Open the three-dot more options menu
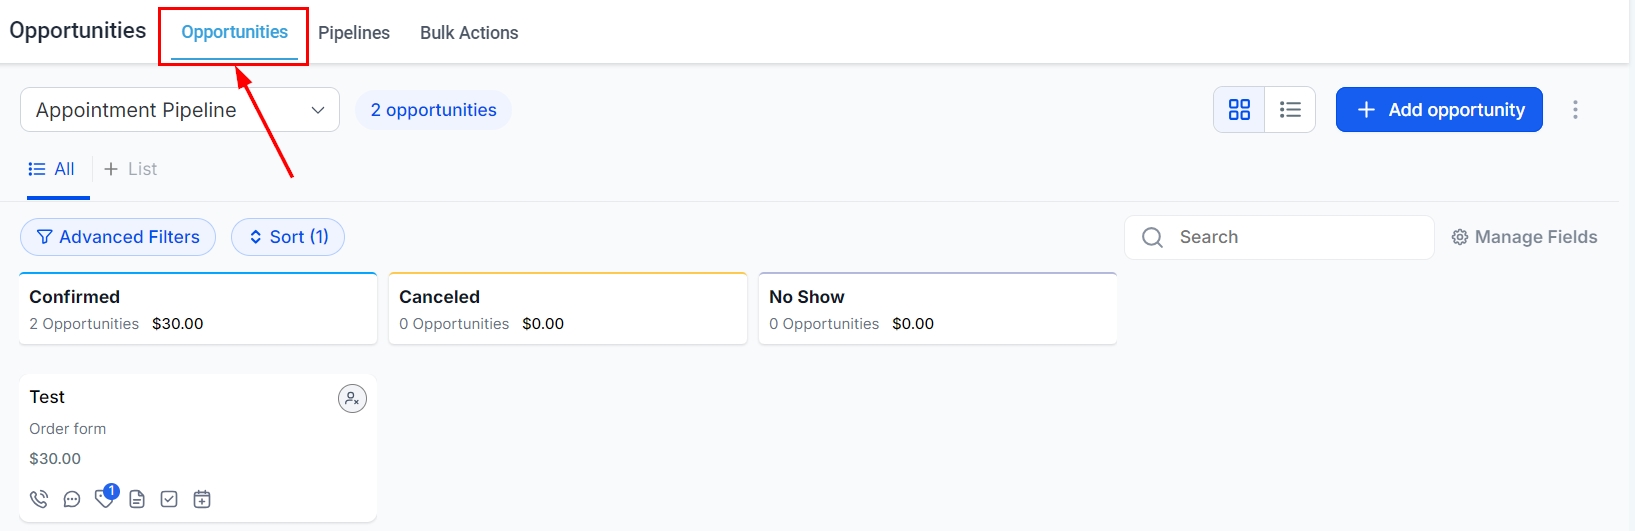The width and height of the screenshot is (1635, 531). [1575, 110]
